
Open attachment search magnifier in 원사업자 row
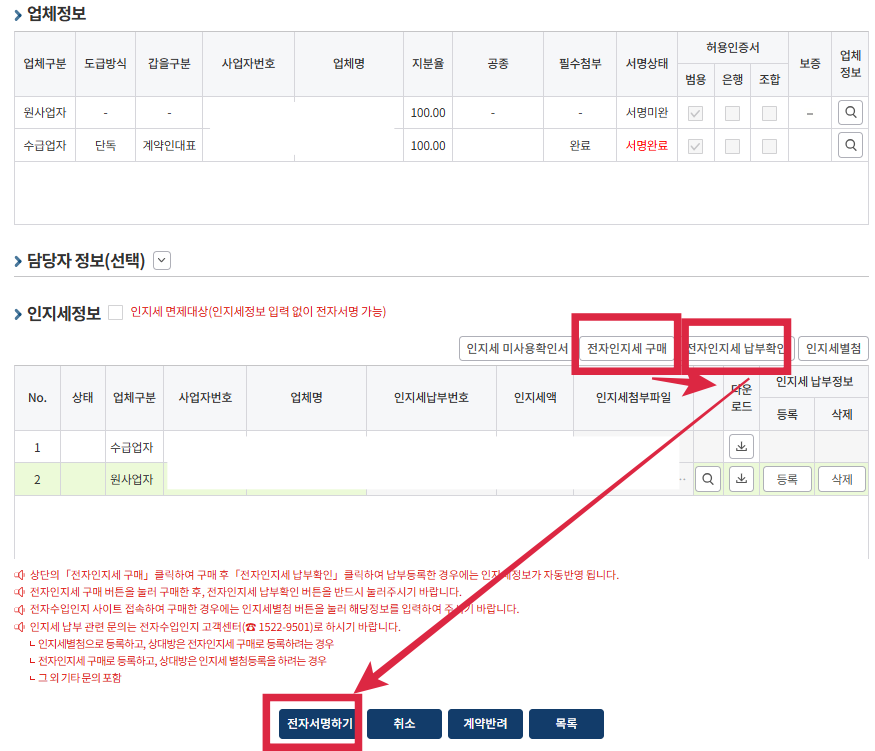[x=707, y=478]
